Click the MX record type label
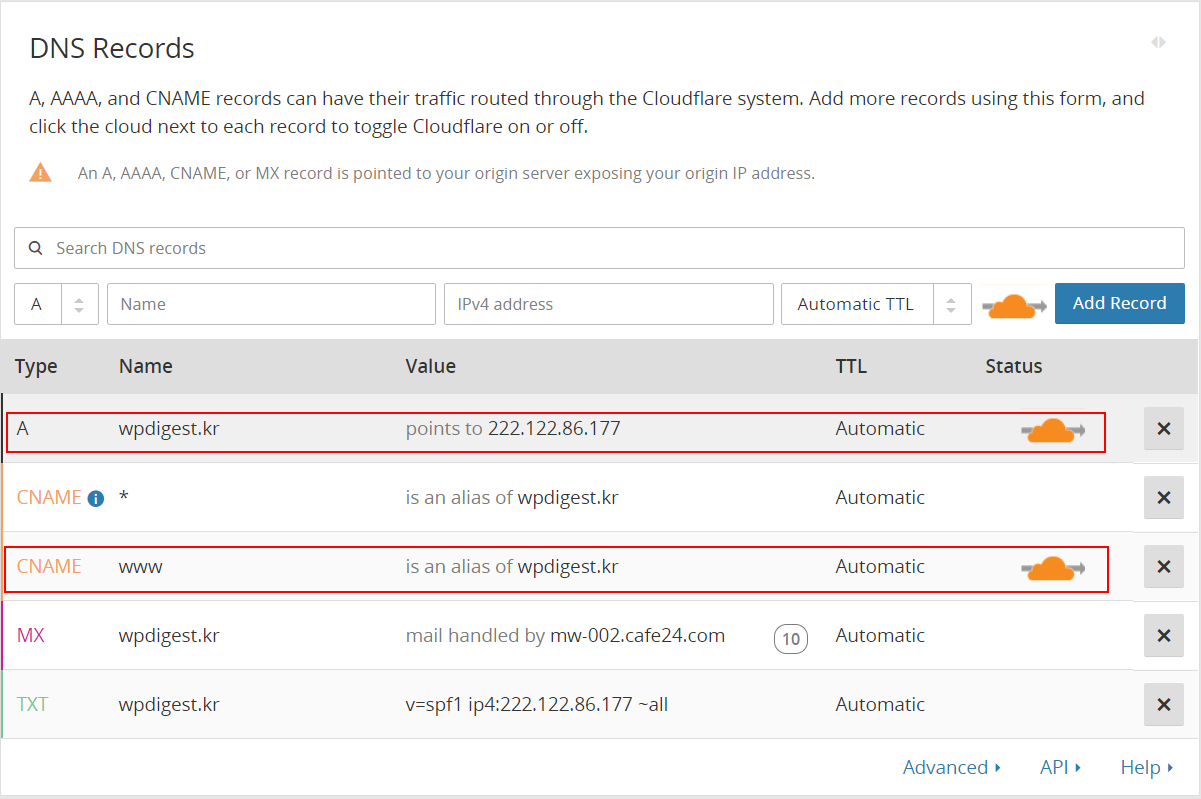 pyautogui.click(x=30, y=635)
